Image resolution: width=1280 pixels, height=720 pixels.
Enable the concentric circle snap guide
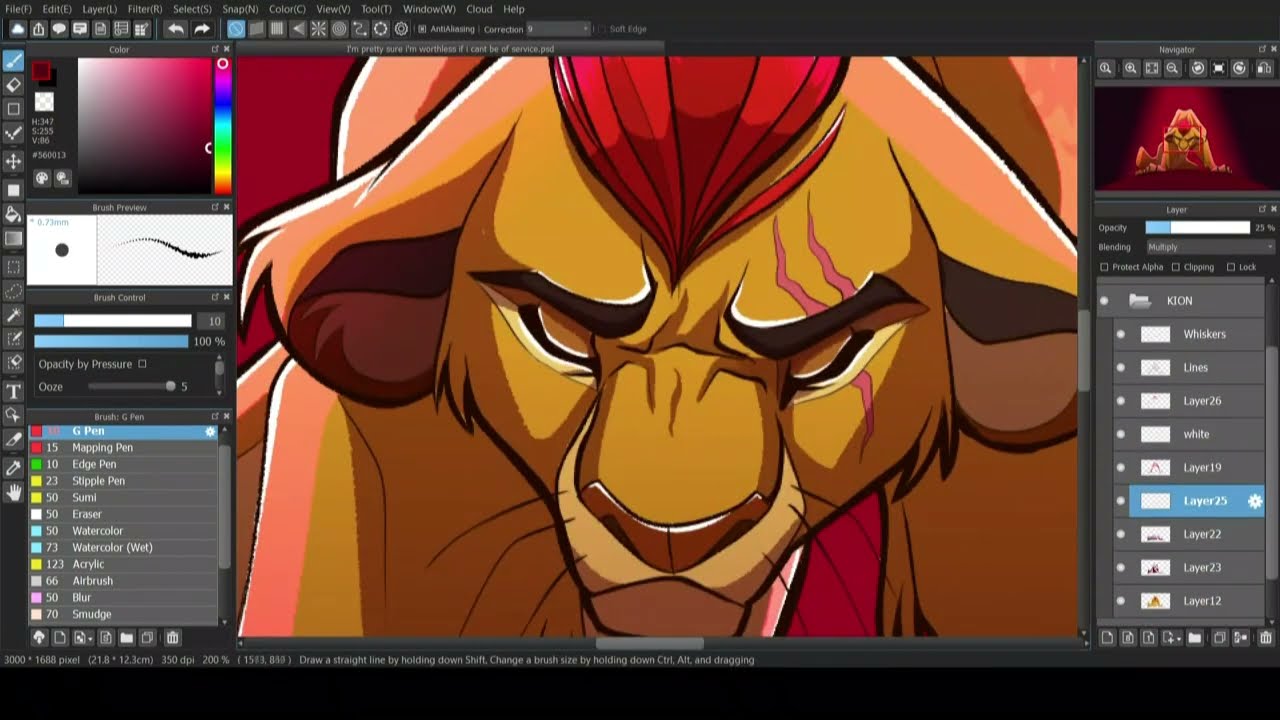click(339, 29)
